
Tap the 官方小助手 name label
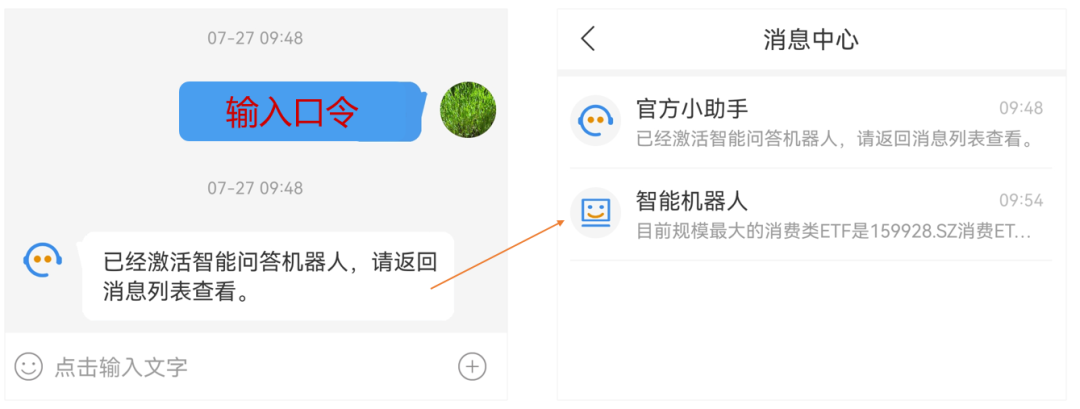[x=692, y=108]
